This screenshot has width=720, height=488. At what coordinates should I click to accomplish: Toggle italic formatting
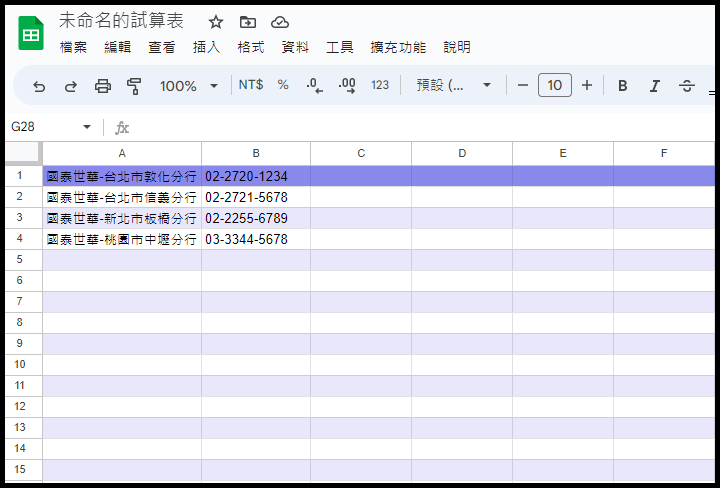coord(655,86)
